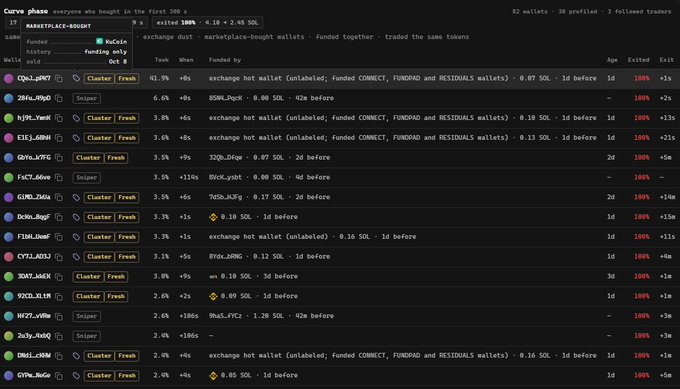The width and height of the screenshot is (680, 389).
Task: Sort table by the Exited column
Action: click(638, 60)
